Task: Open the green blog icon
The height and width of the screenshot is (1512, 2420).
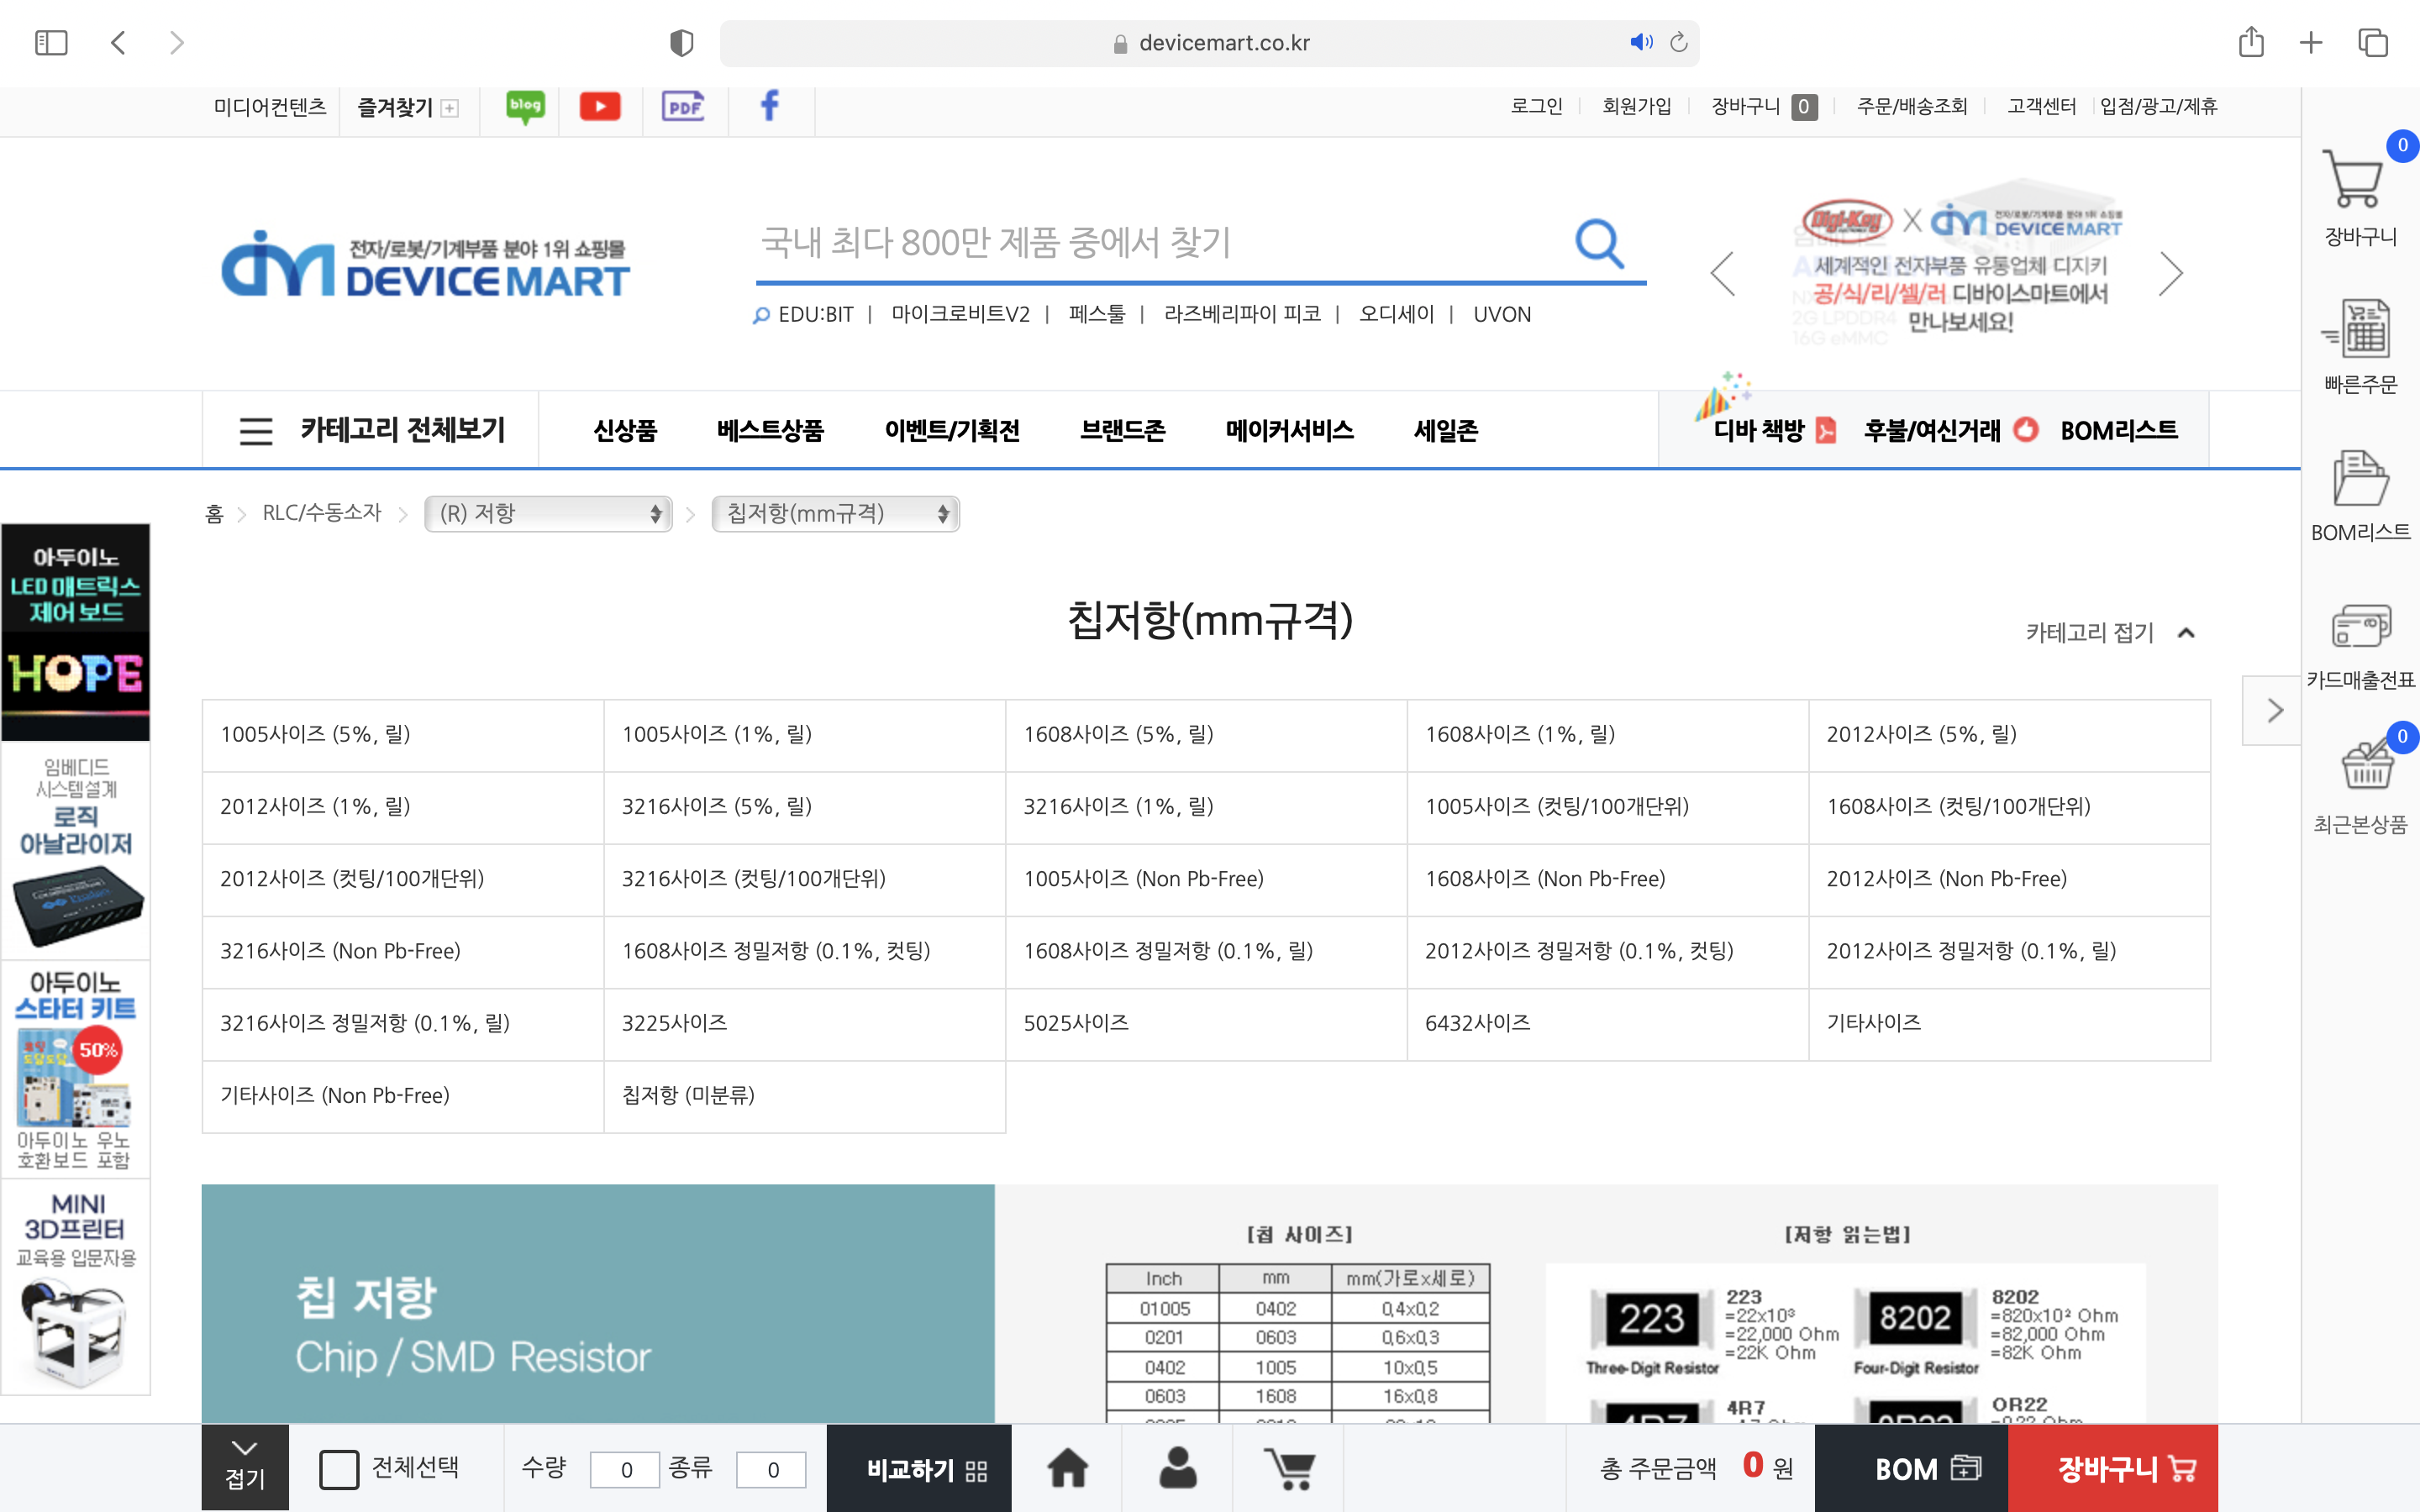Action: tap(525, 106)
